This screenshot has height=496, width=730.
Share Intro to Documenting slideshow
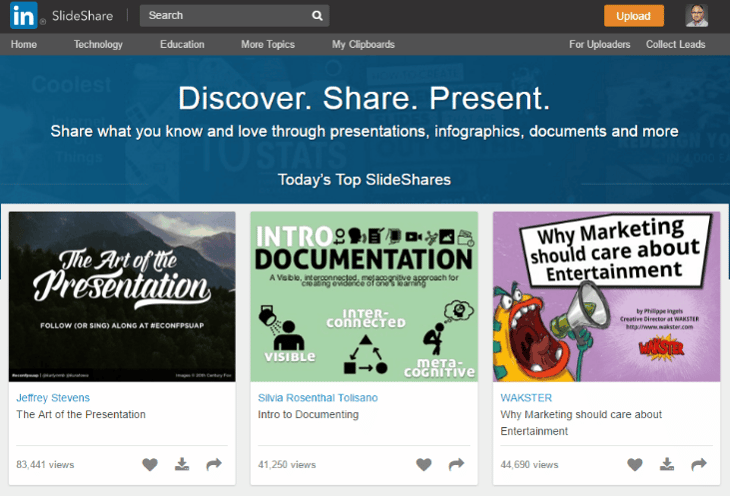[456, 464]
